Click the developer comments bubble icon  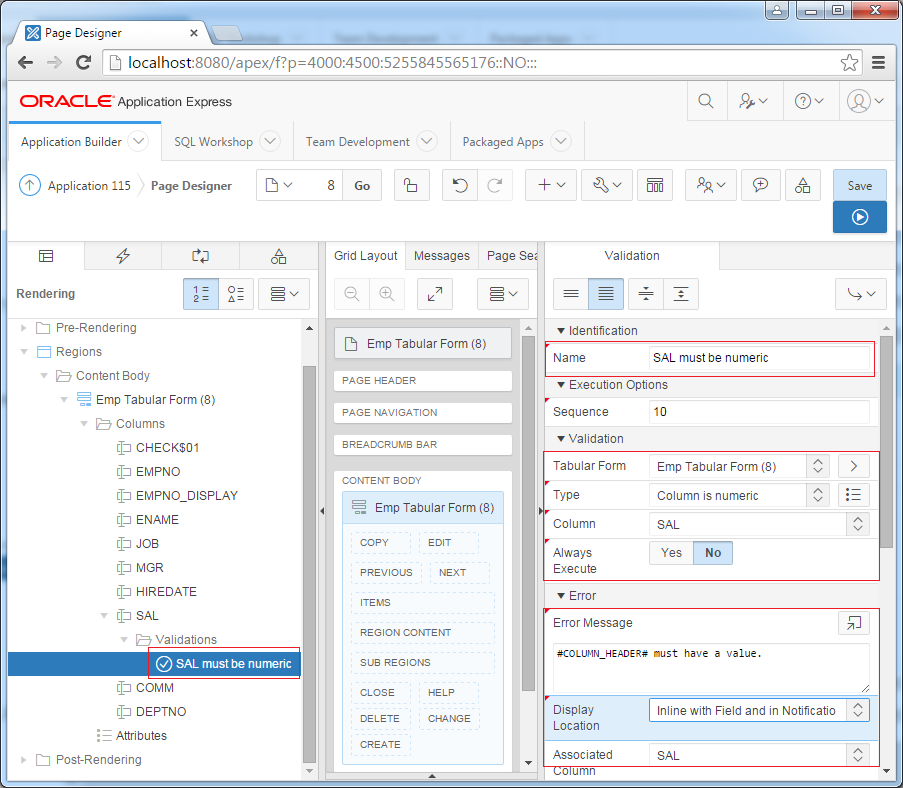[760, 185]
